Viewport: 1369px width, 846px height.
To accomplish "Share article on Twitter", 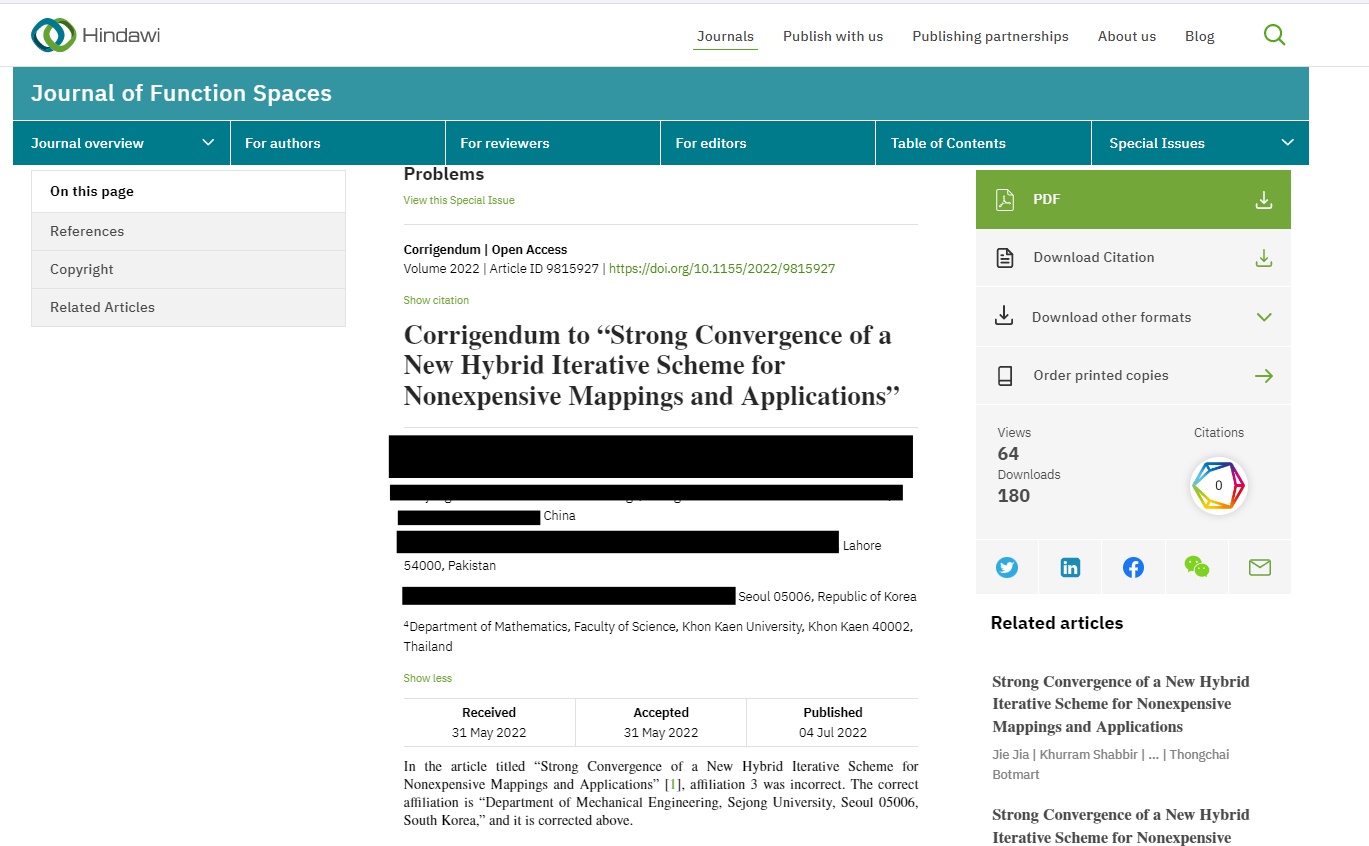I will pyautogui.click(x=1007, y=568).
